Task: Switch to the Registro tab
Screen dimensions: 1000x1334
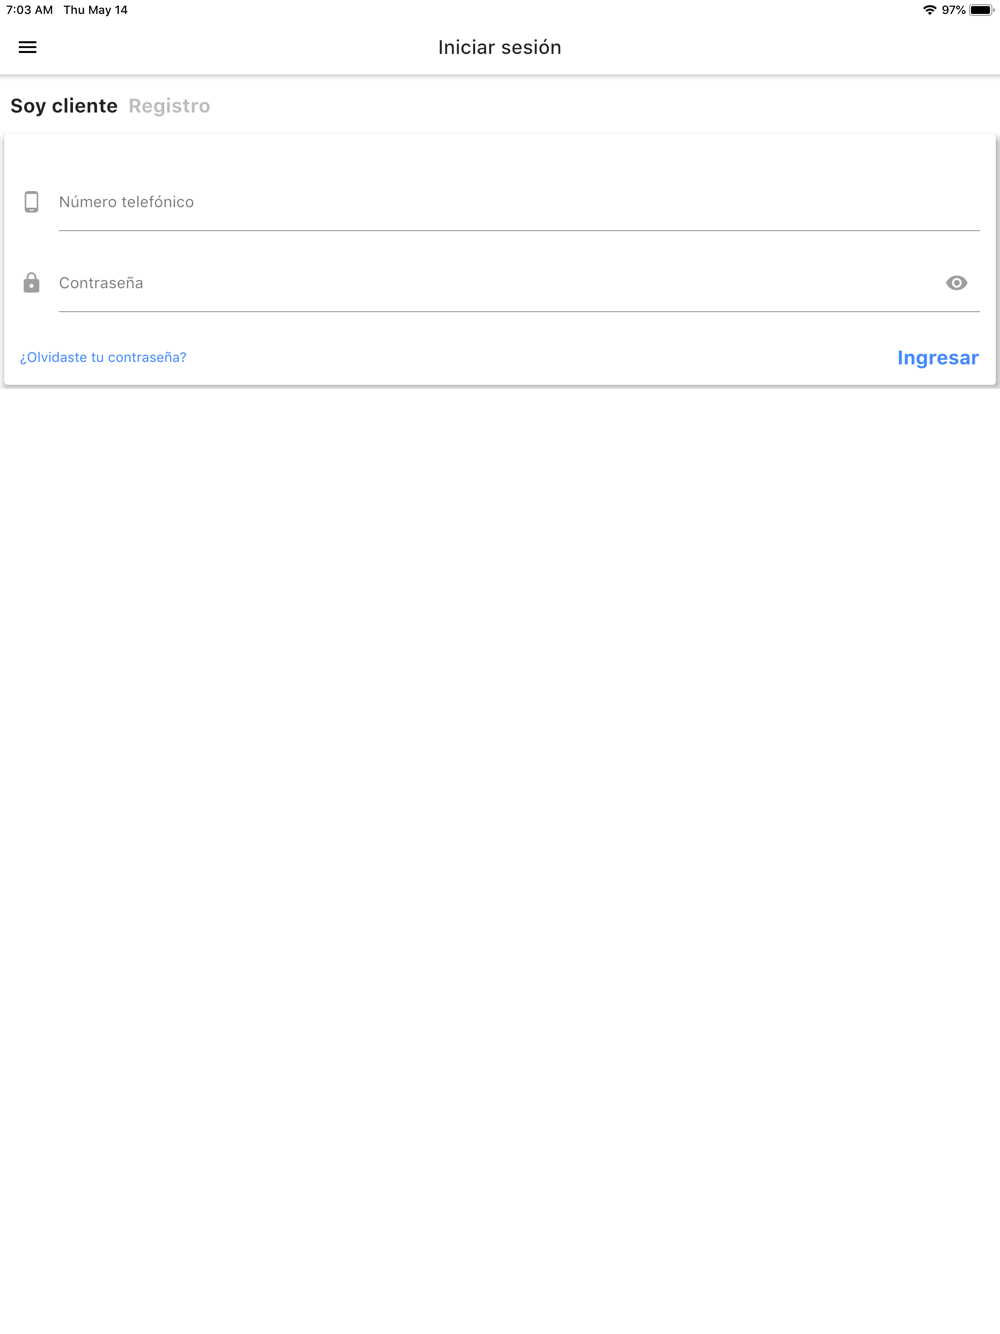Action: click(169, 106)
